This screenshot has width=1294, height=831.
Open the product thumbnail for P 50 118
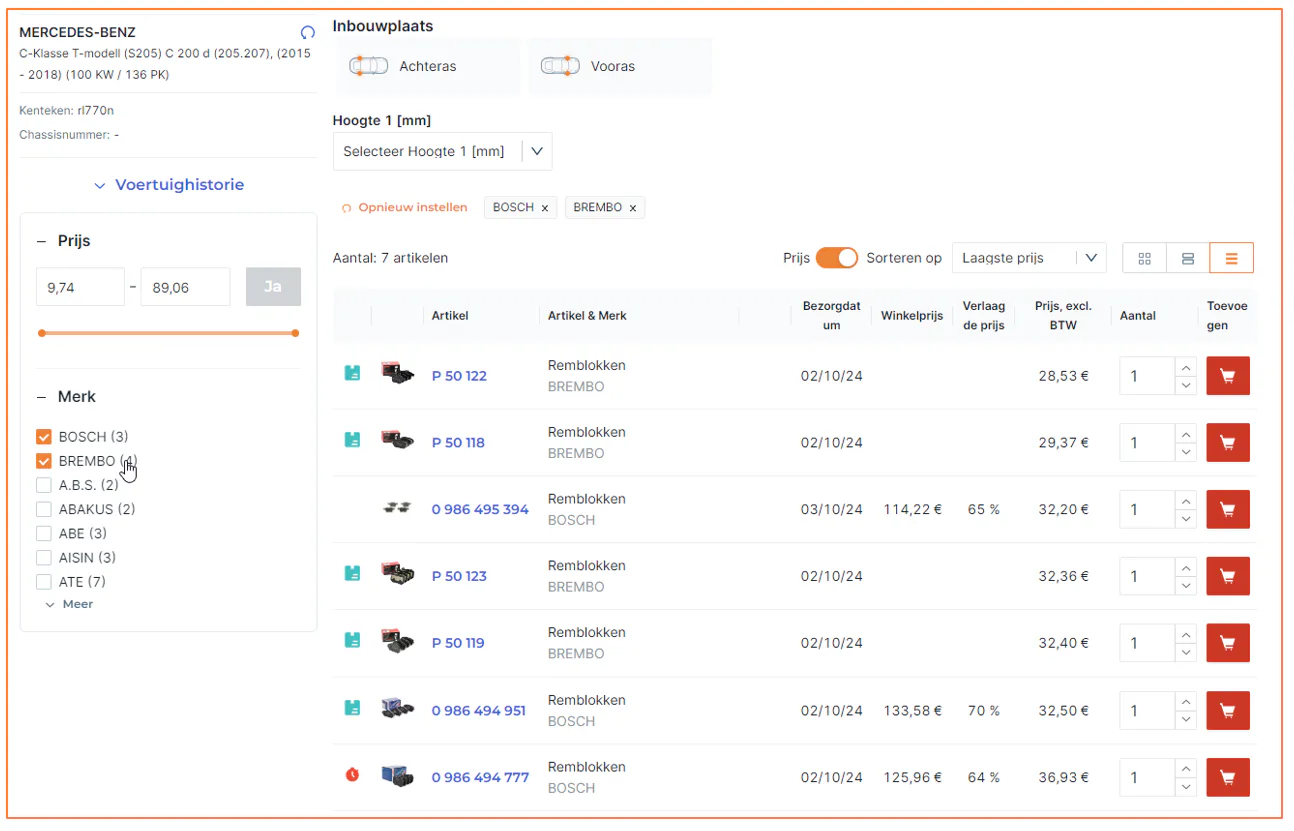397,440
